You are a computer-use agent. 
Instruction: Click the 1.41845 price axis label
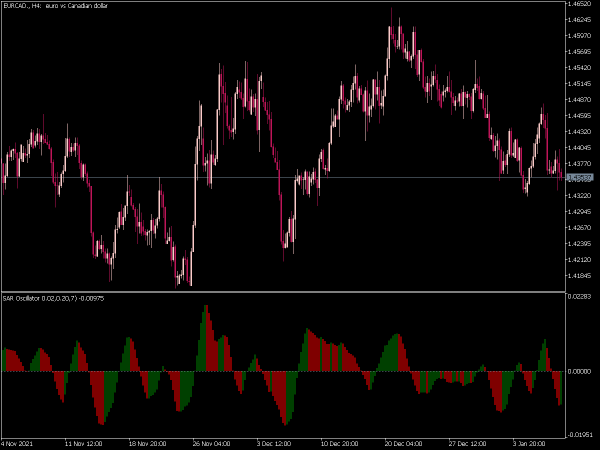[x=580, y=276]
